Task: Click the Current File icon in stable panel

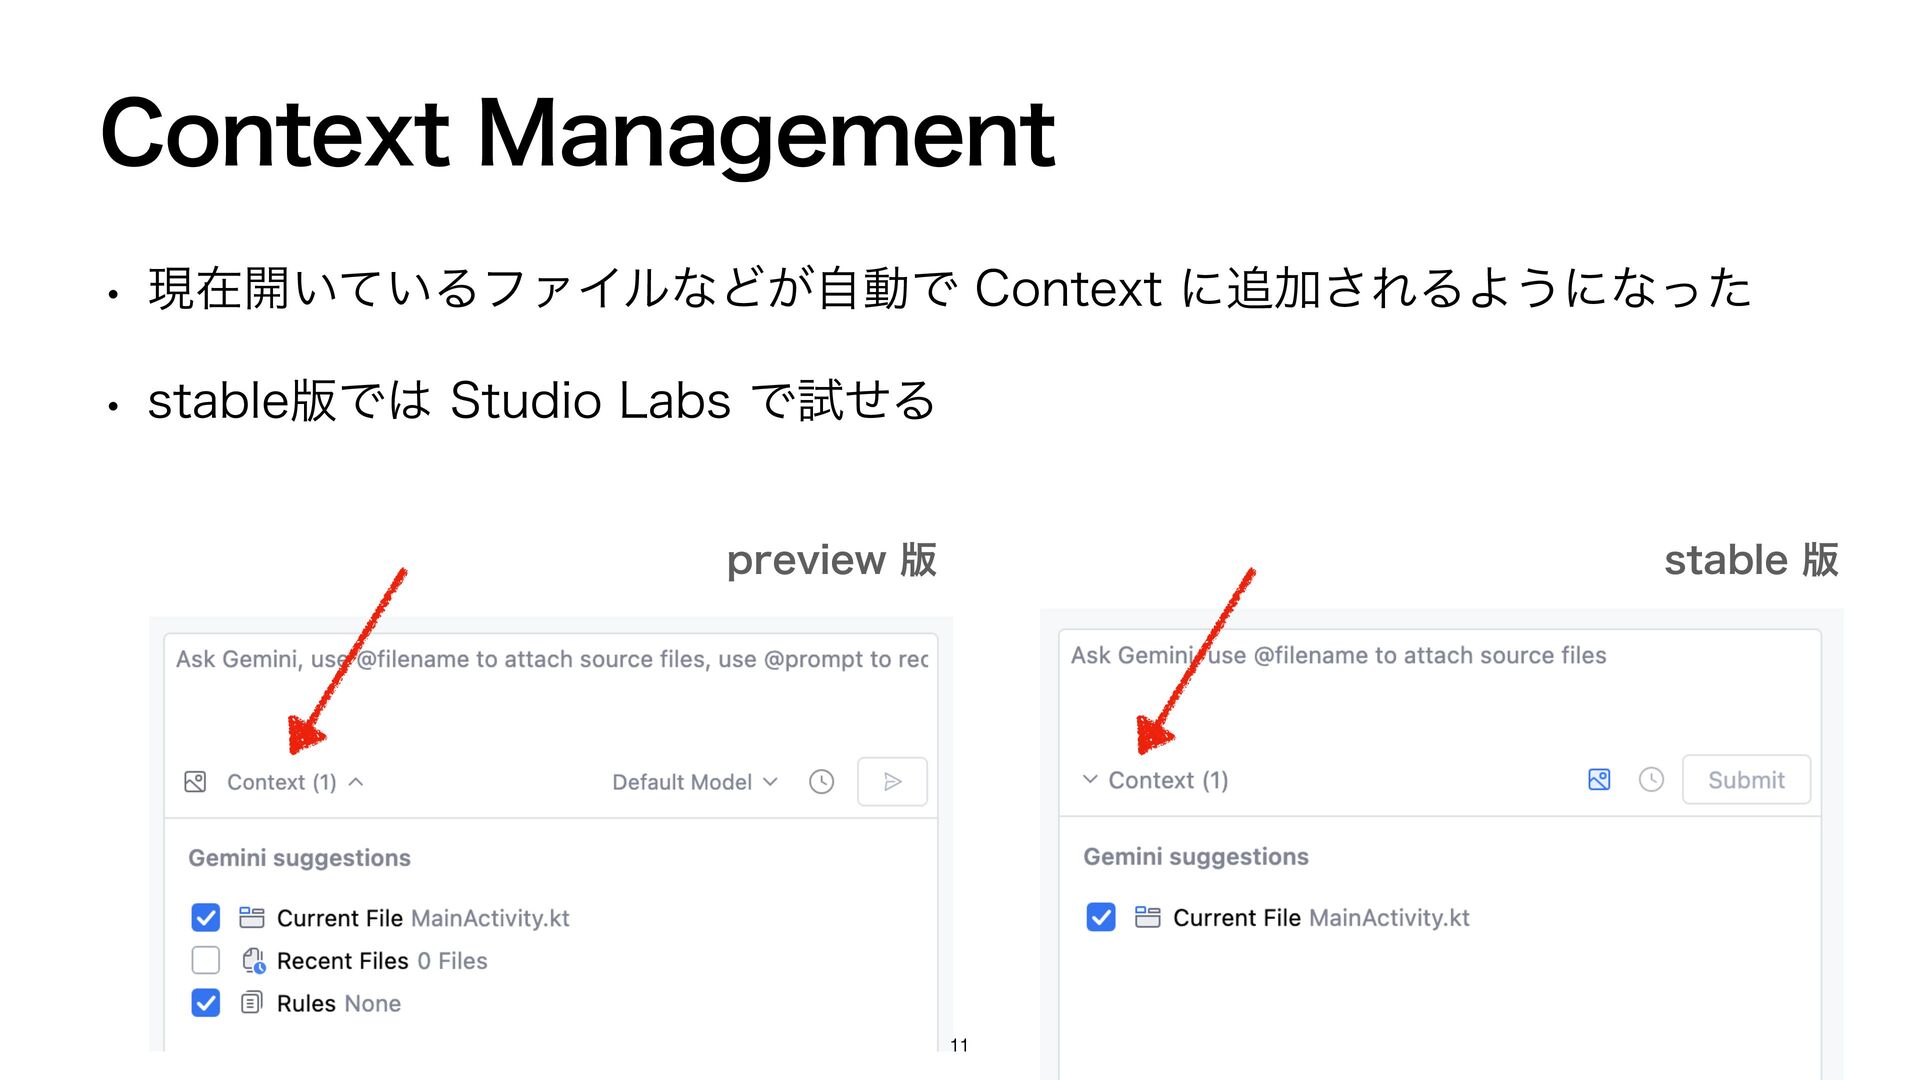Action: pos(1148,917)
